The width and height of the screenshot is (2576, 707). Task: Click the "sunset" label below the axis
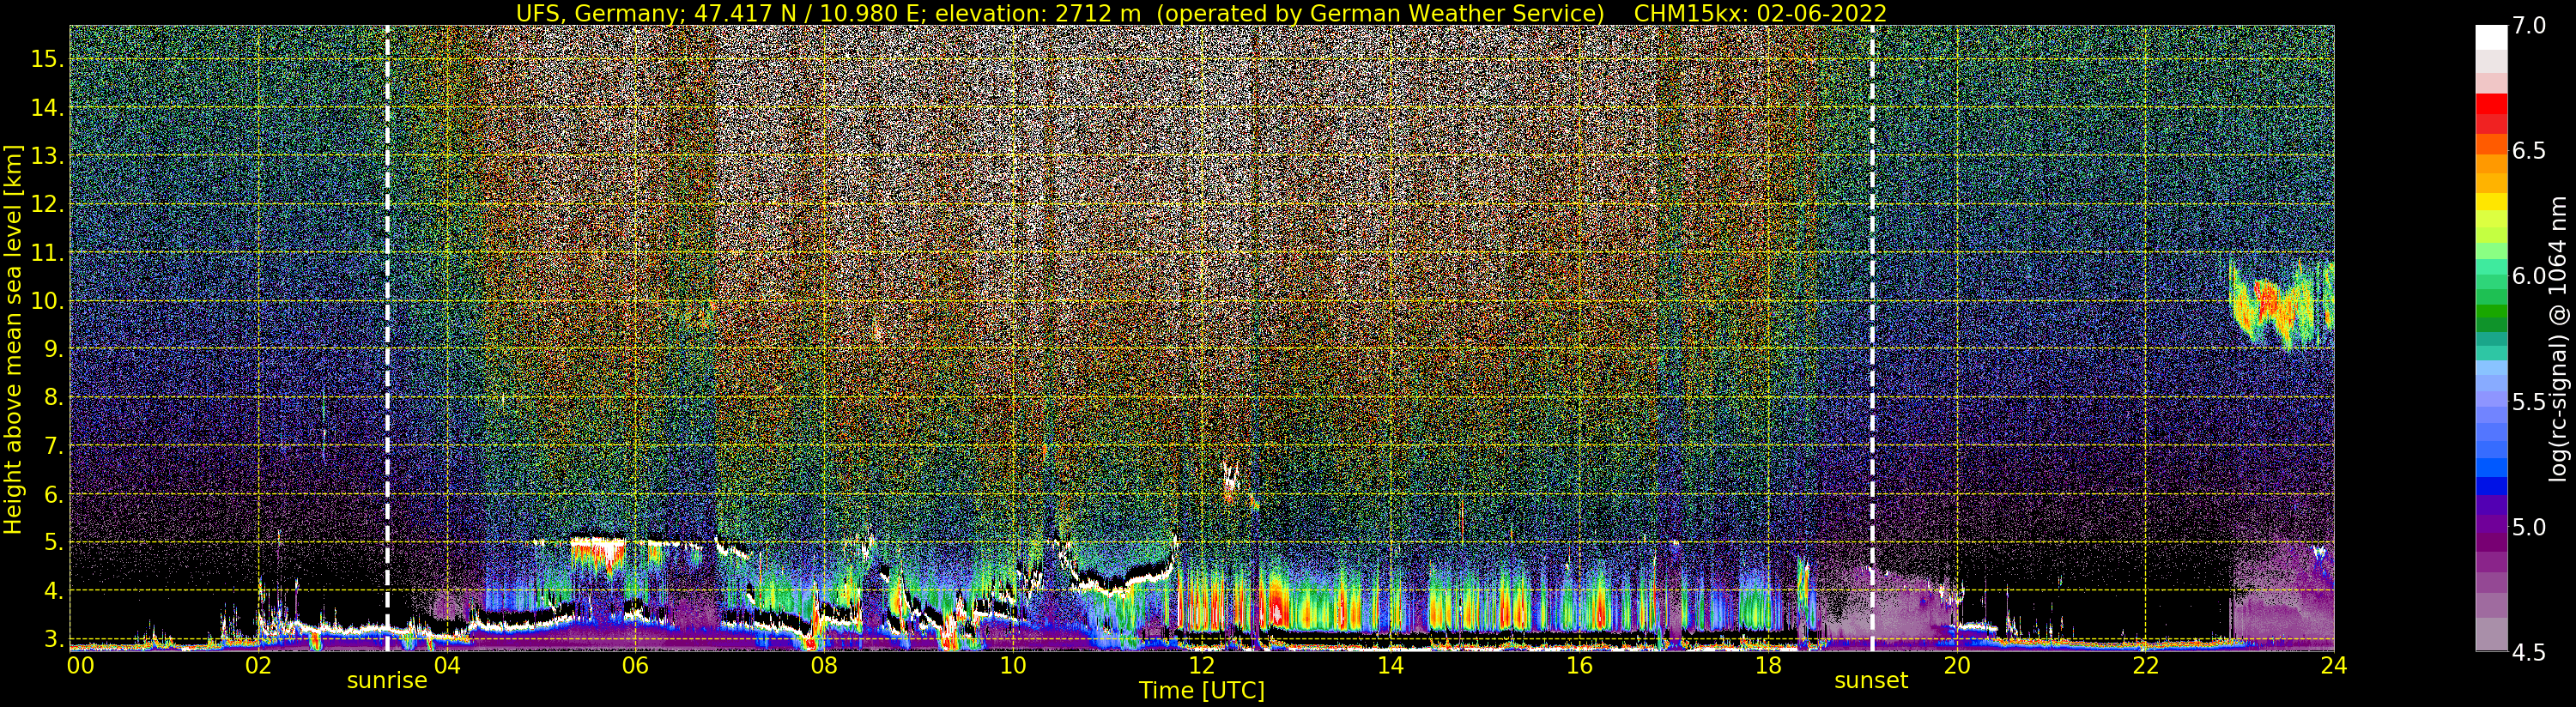pos(1871,681)
